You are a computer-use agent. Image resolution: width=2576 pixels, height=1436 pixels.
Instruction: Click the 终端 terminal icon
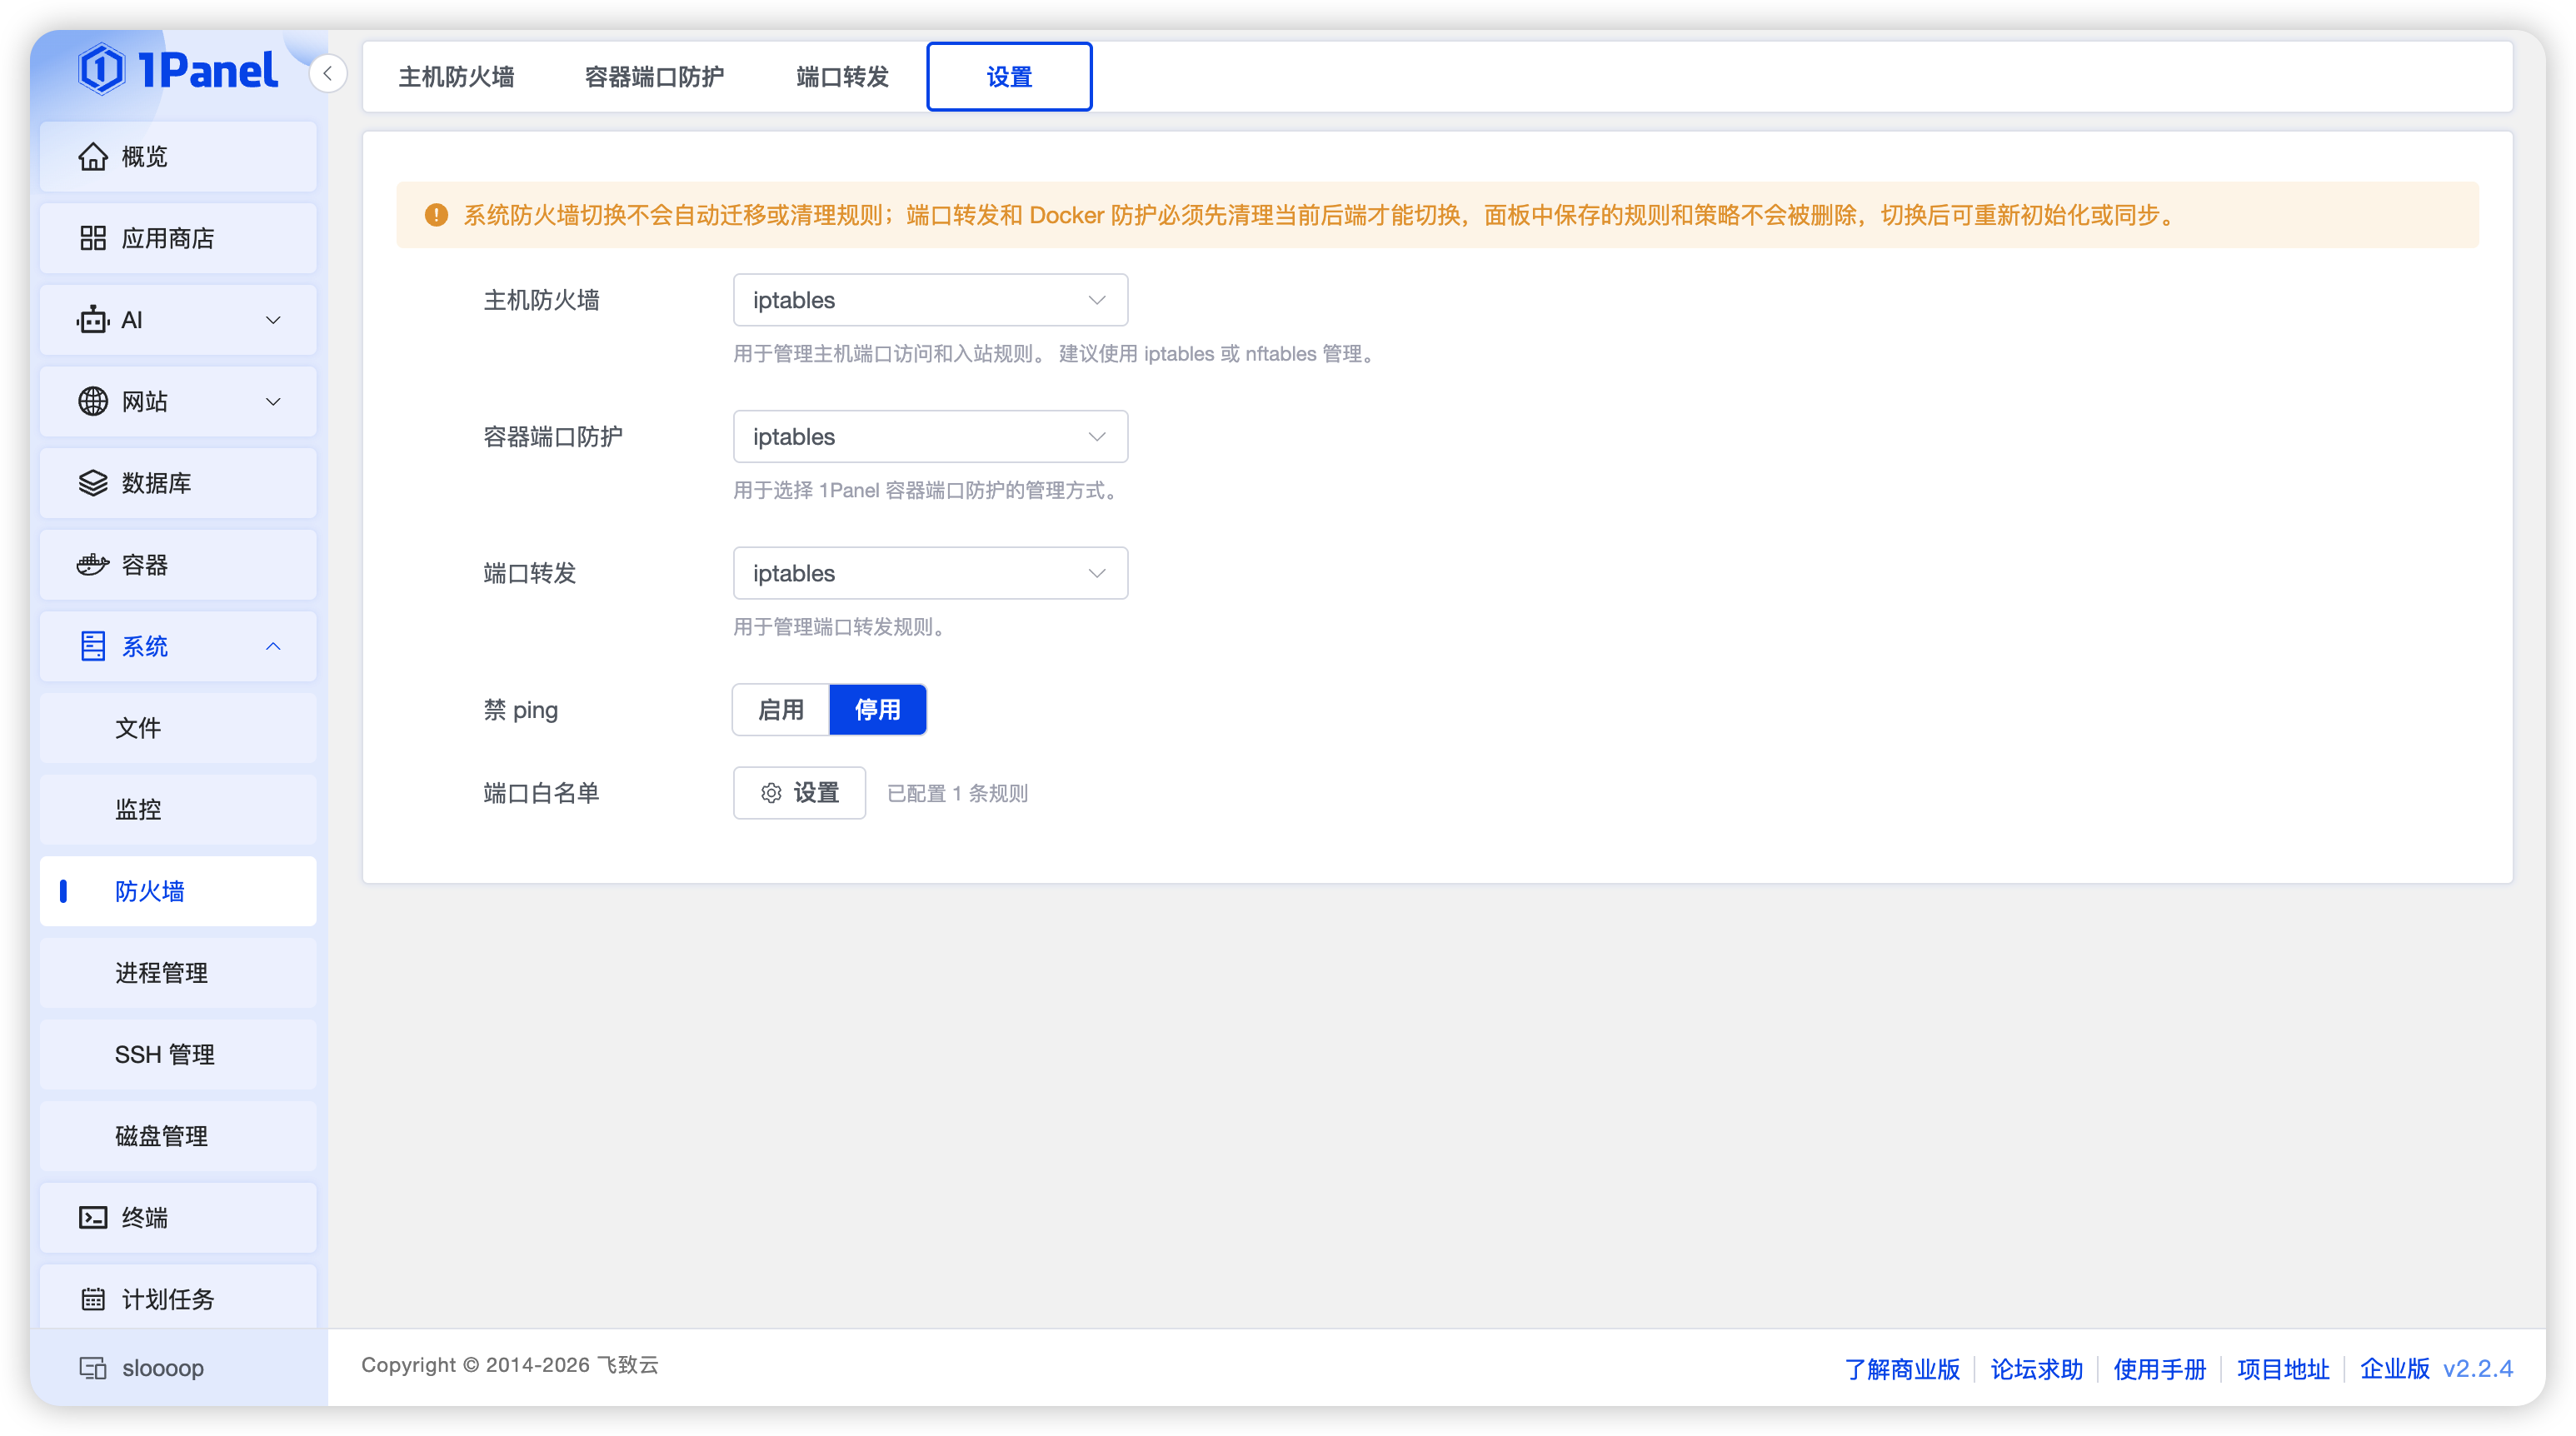[x=93, y=1217]
